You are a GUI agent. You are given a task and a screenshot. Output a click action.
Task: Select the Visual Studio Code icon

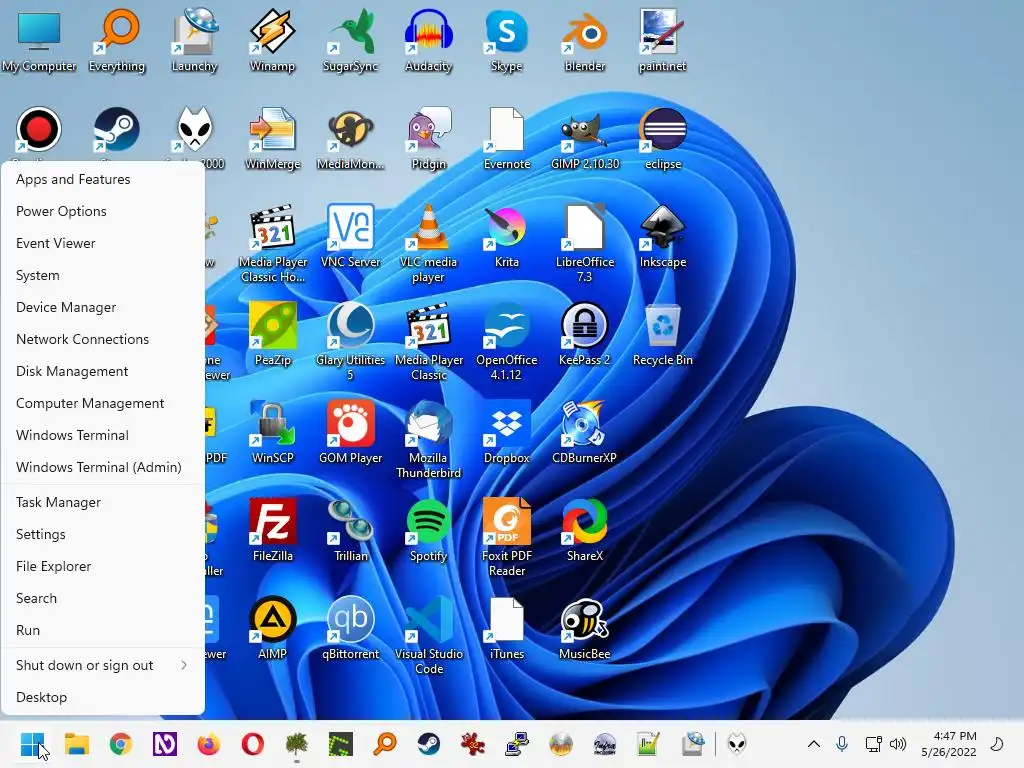tap(428, 635)
